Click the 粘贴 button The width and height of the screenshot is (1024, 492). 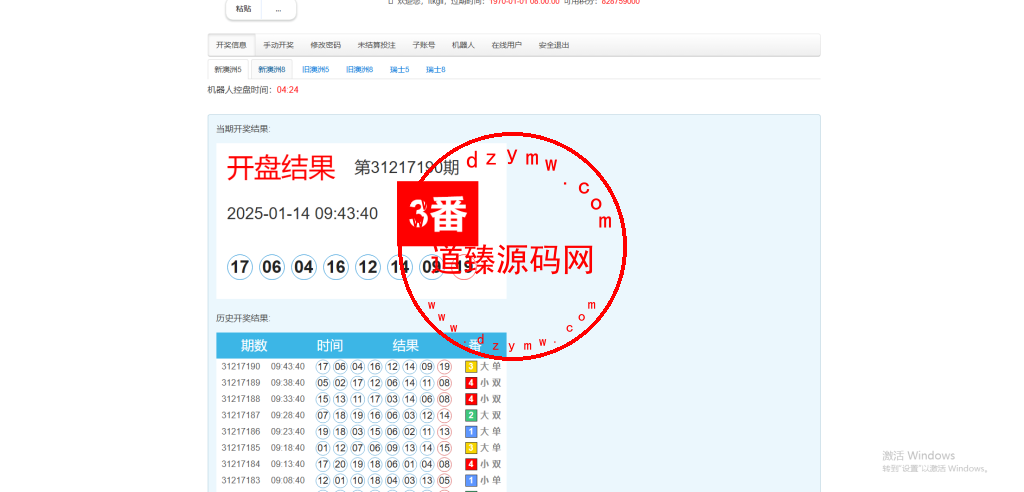244,9
